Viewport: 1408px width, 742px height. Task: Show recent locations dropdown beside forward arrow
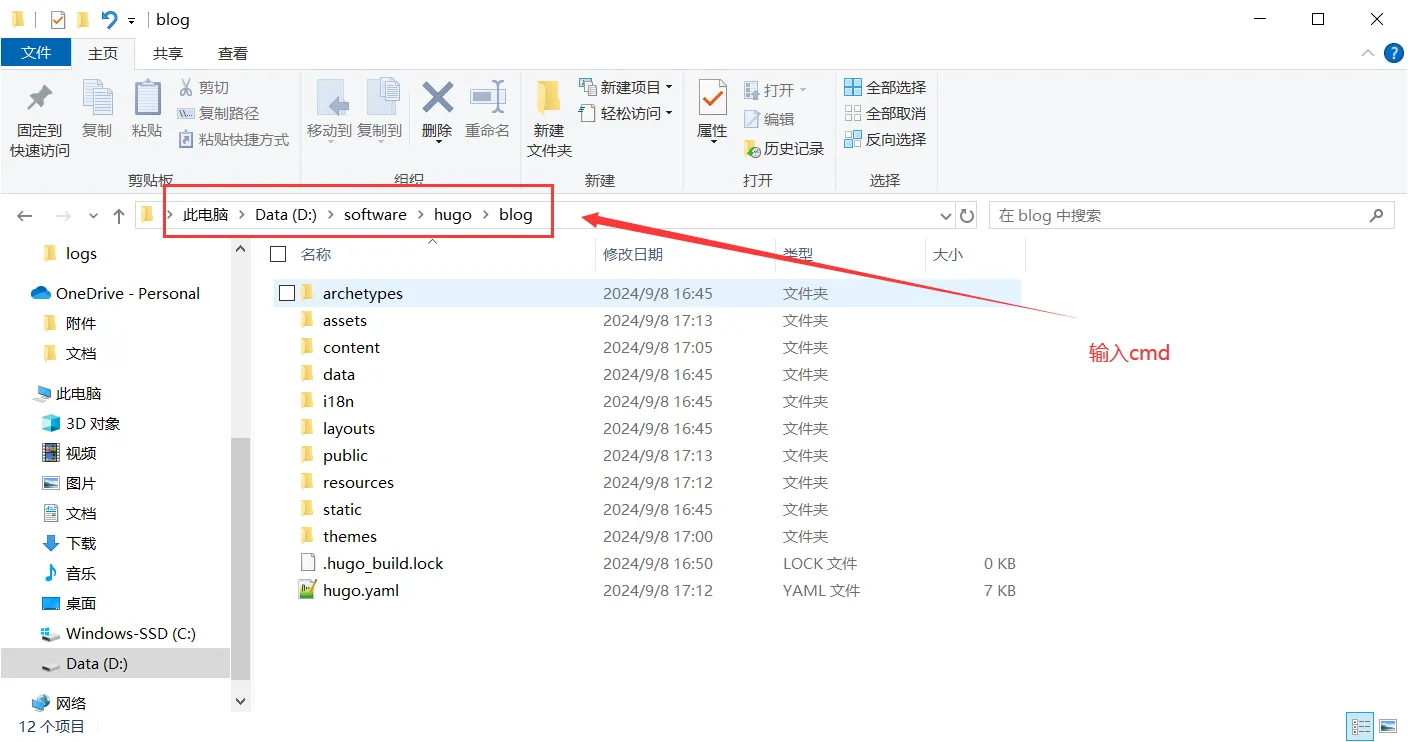(93, 216)
